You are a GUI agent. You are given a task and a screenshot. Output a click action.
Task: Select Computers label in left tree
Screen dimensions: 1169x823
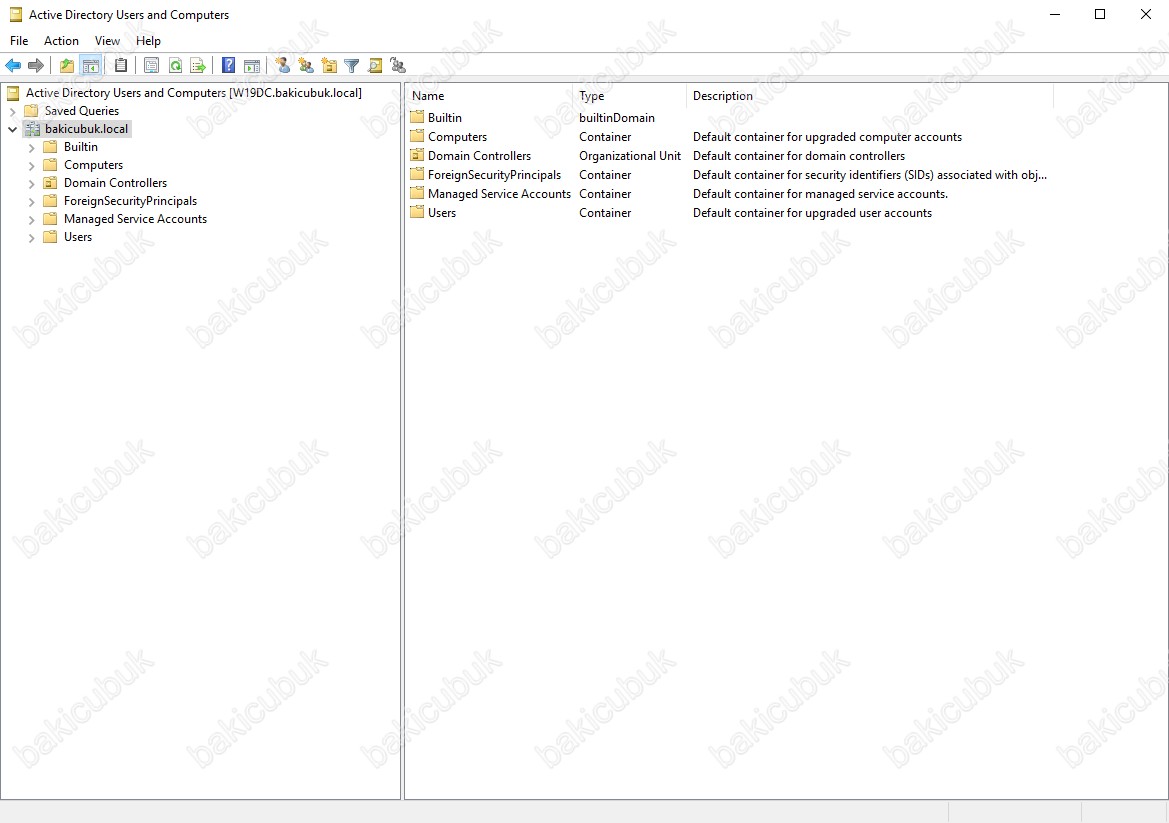click(x=93, y=165)
